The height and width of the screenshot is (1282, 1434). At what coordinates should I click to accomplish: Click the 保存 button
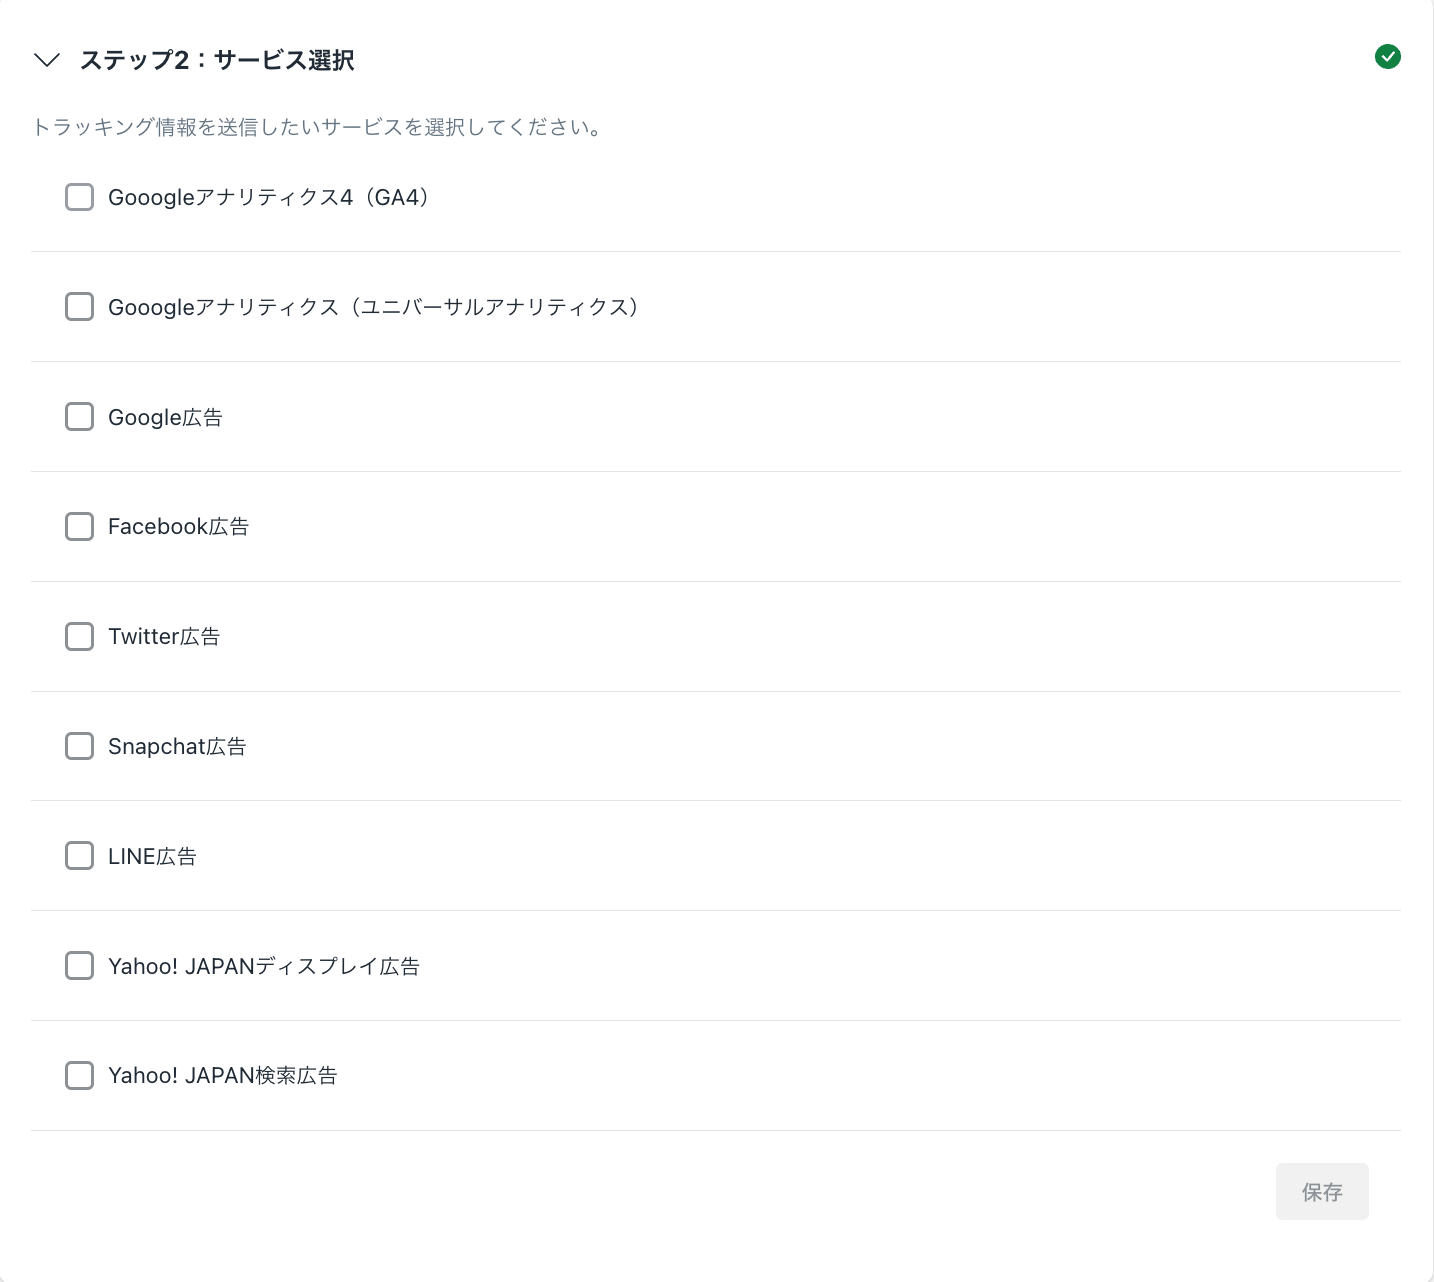tap(1322, 1192)
